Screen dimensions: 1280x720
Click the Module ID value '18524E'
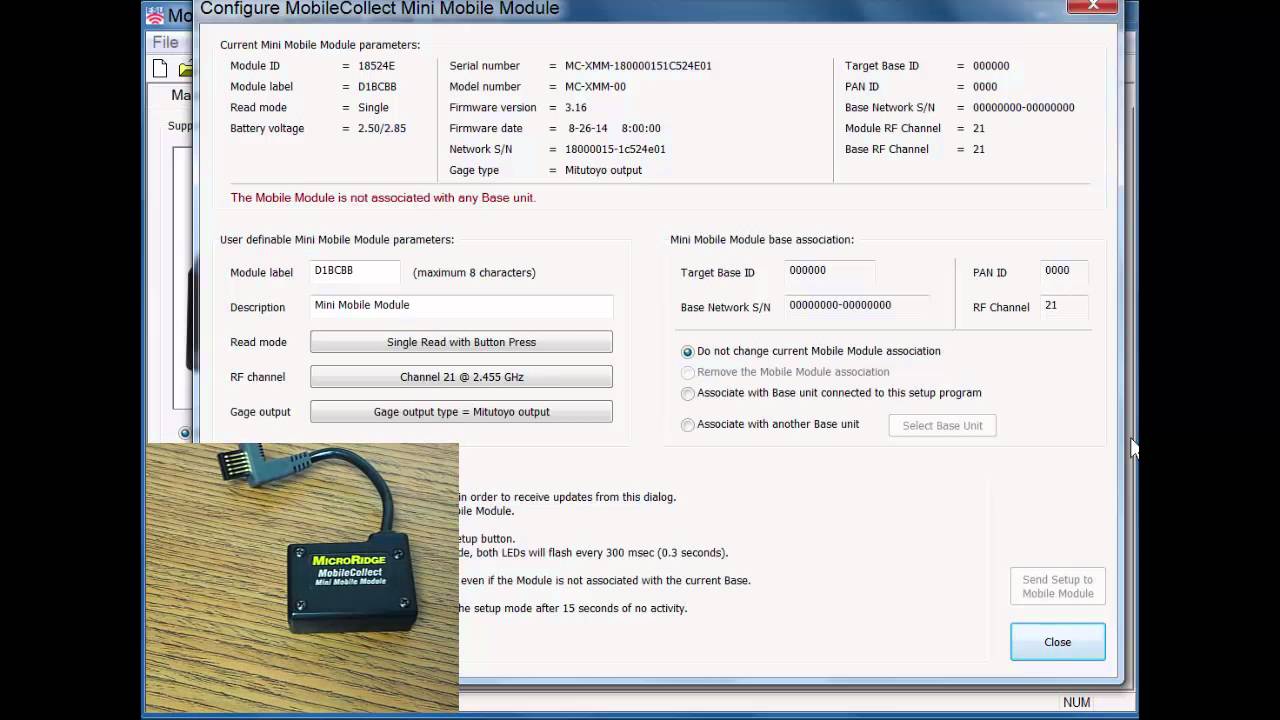click(376, 66)
